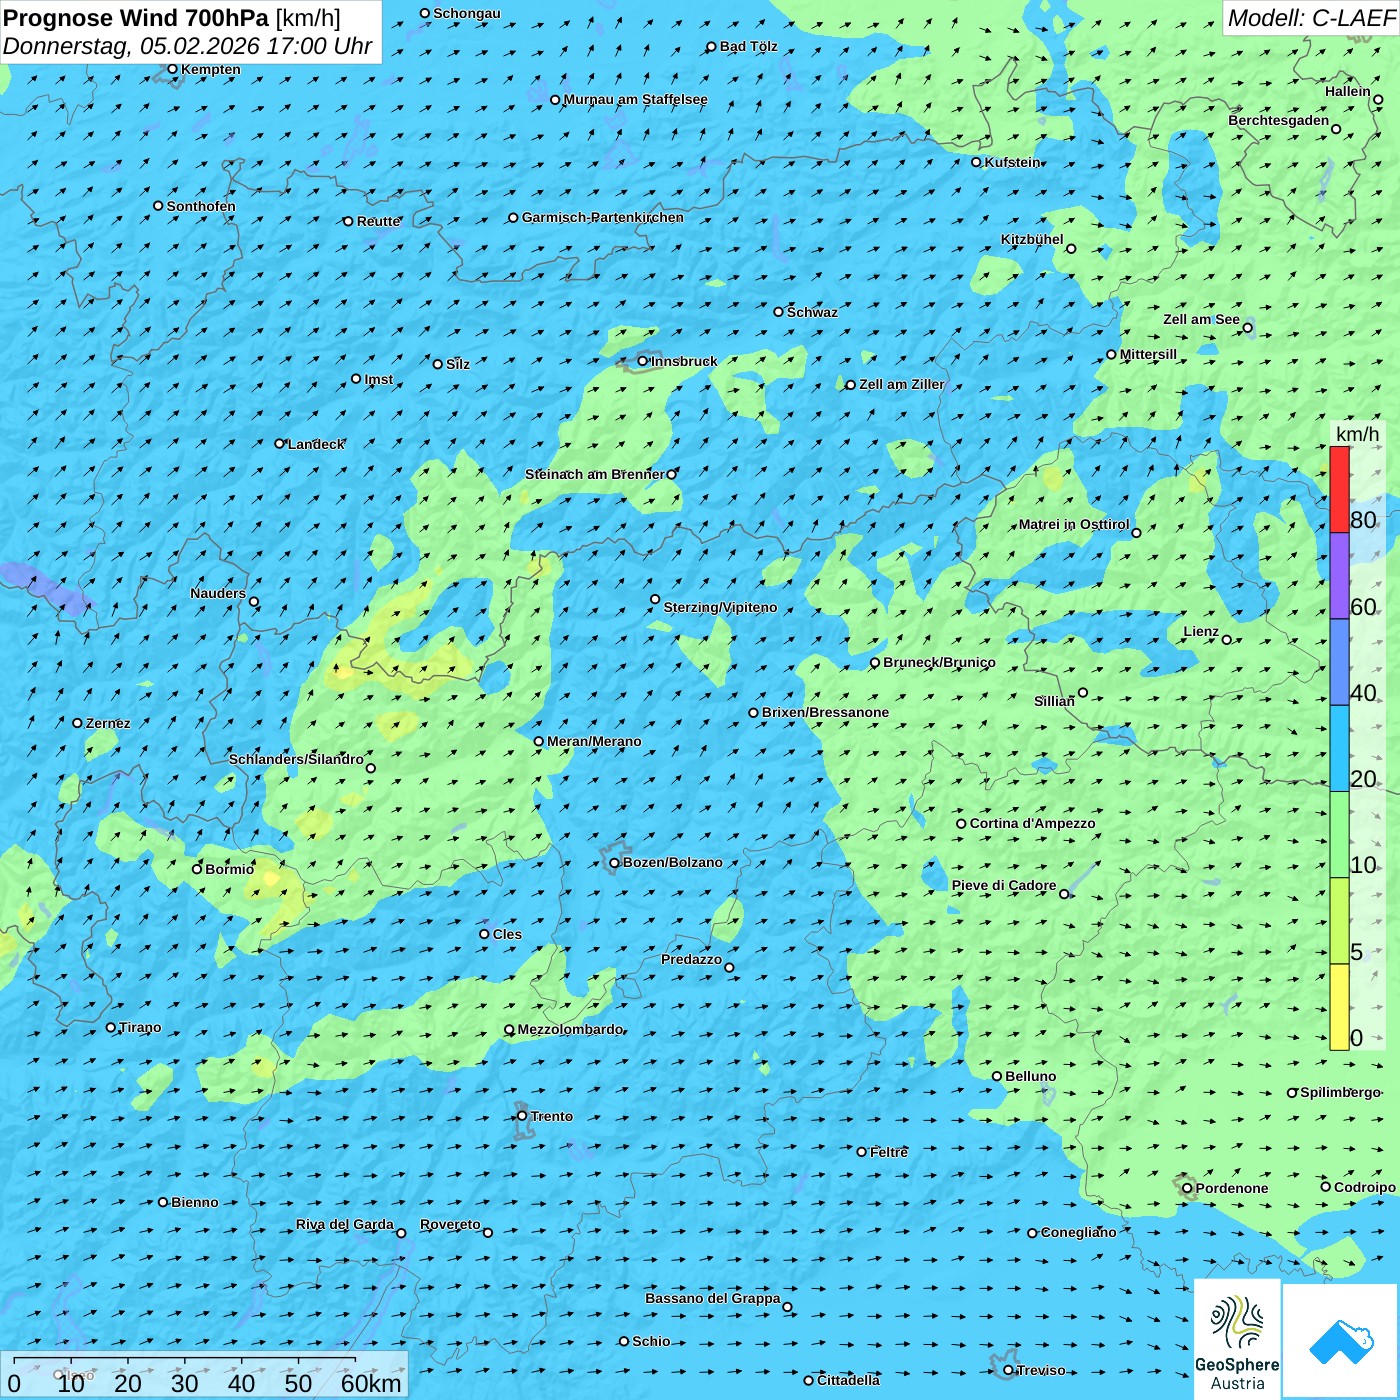
Task: Click the date 'Donnerstag, 05.02.2026 17:00 Uhr'
Action: pos(187,46)
